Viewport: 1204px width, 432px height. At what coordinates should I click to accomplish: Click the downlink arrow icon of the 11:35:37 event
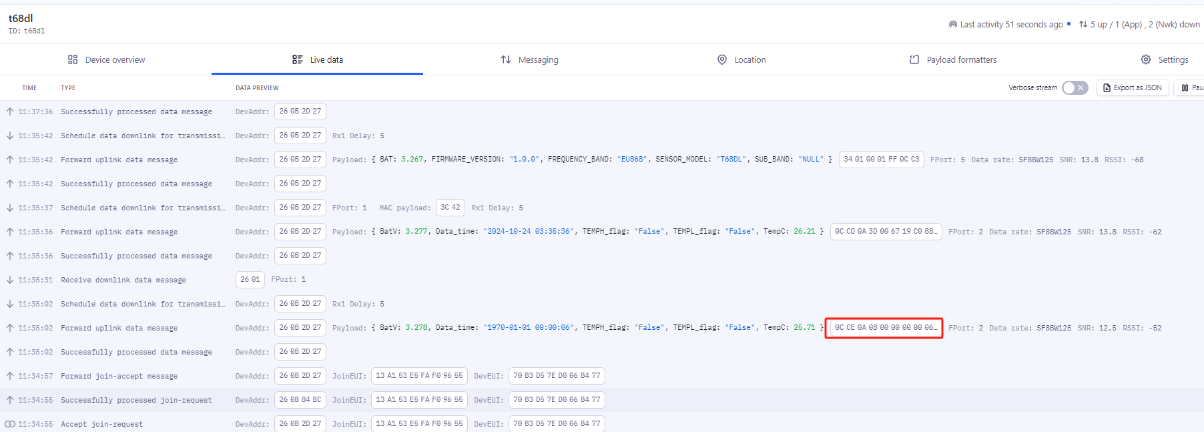pos(10,208)
